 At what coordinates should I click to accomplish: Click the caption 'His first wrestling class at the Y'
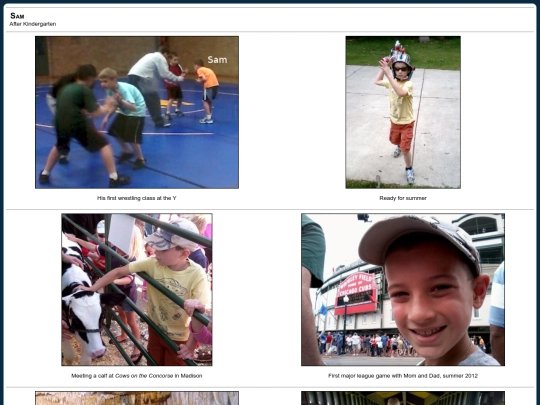pyautogui.click(x=137, y=198)
